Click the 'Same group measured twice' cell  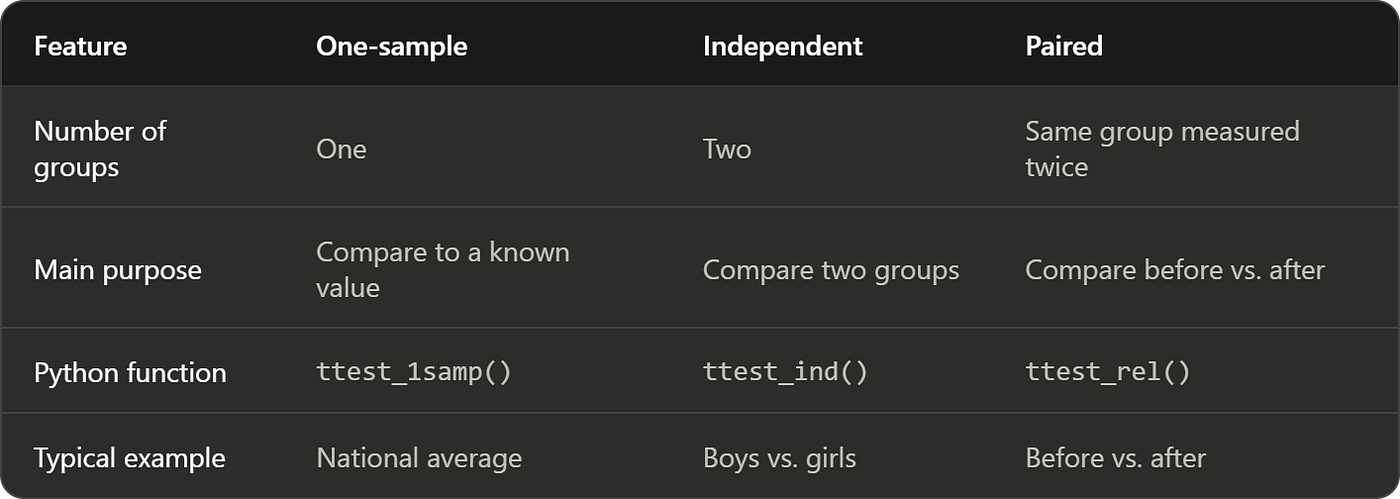click(1162, 149)
